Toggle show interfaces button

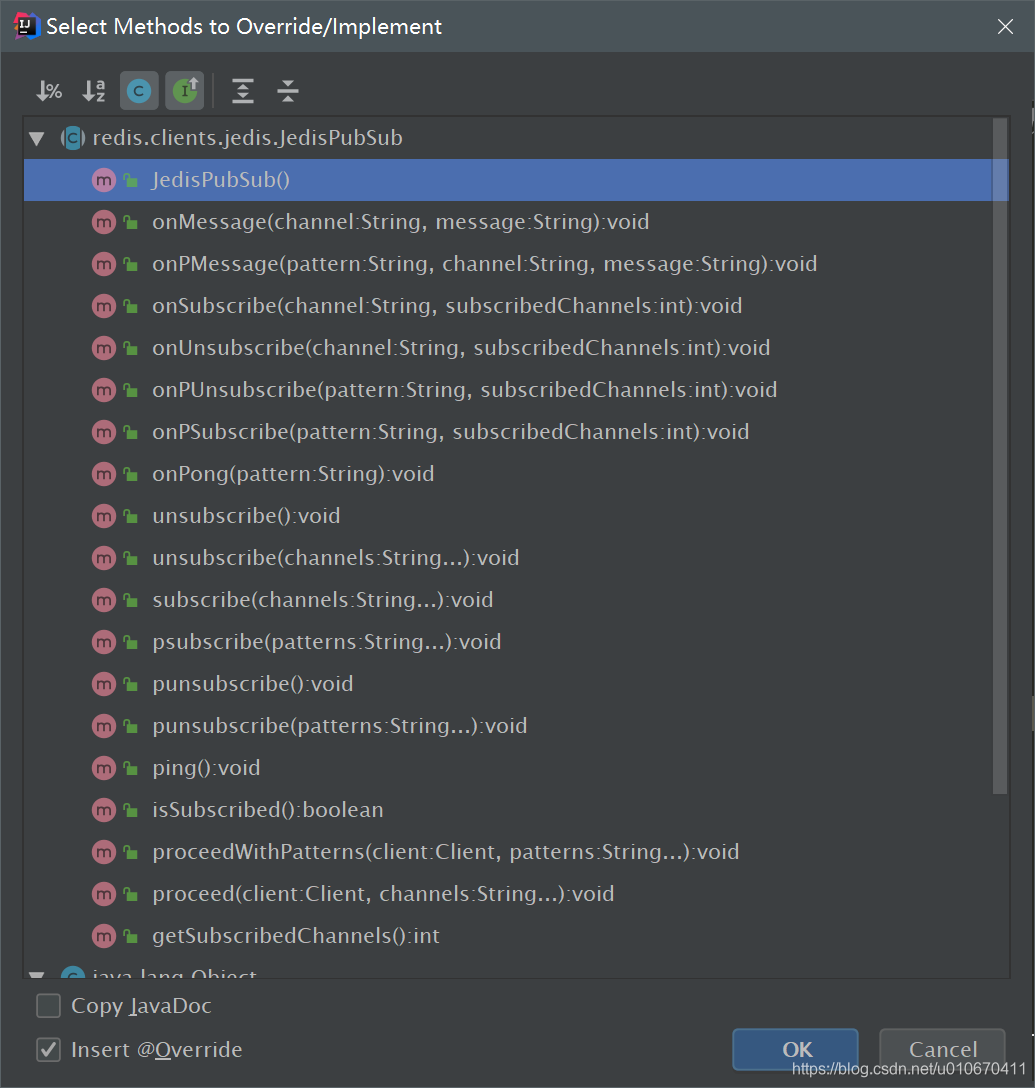[185, 91]
